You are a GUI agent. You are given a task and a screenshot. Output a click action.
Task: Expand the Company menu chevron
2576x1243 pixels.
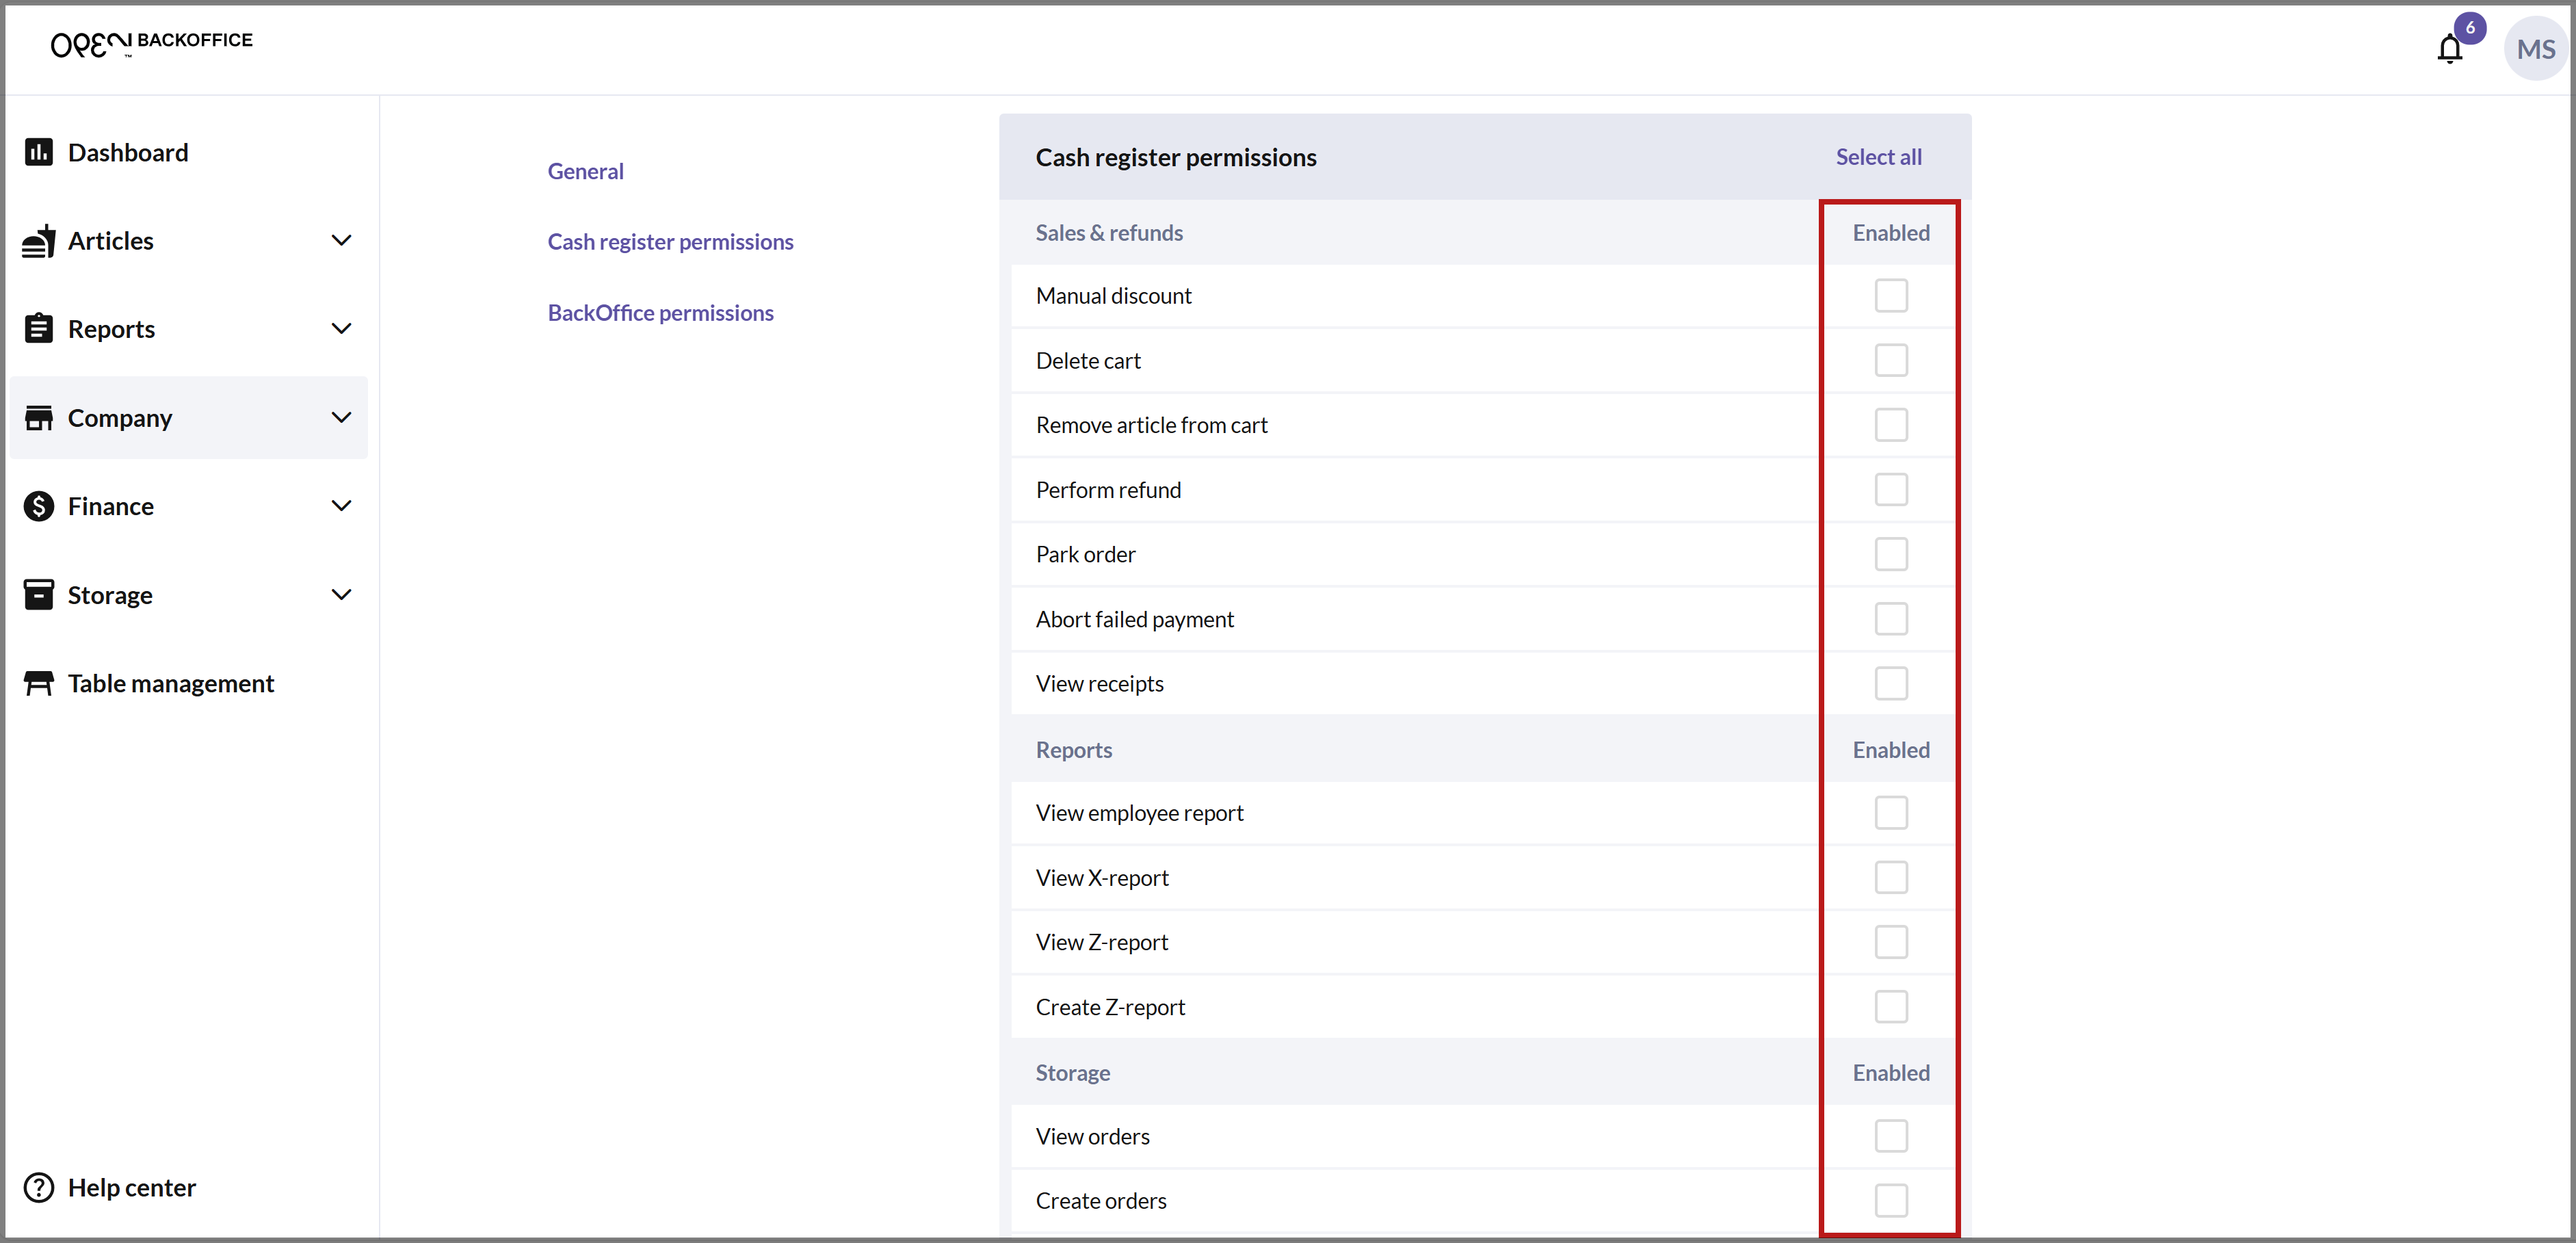tap(341, 417)
